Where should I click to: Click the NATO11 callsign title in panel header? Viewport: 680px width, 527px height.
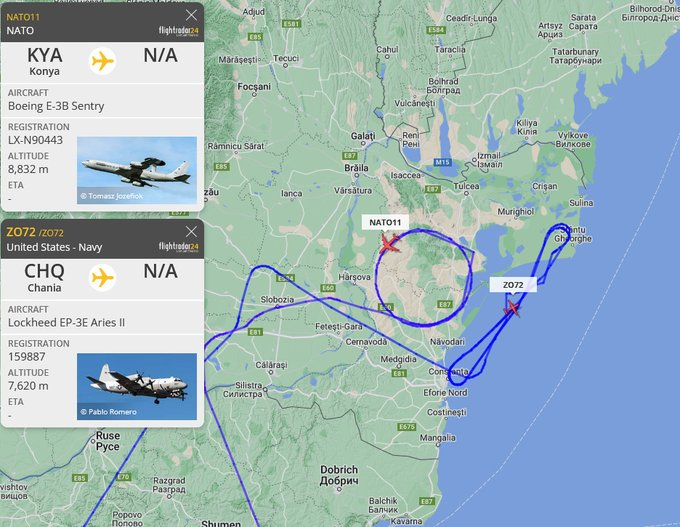23,17
